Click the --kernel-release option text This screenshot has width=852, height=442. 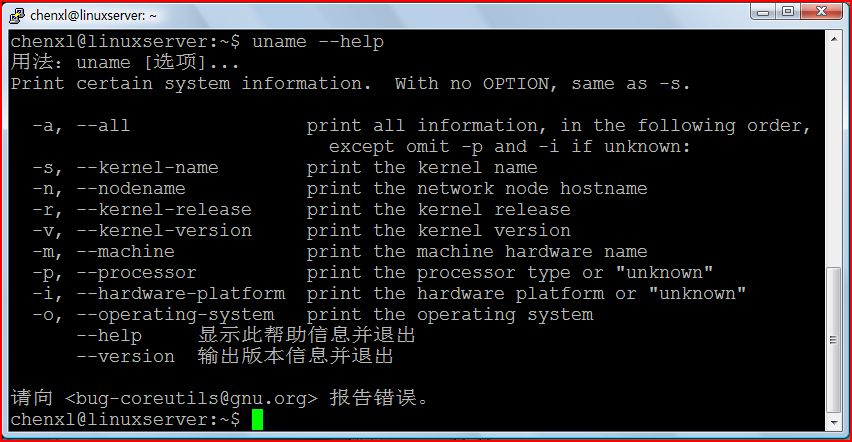point(163,210)
